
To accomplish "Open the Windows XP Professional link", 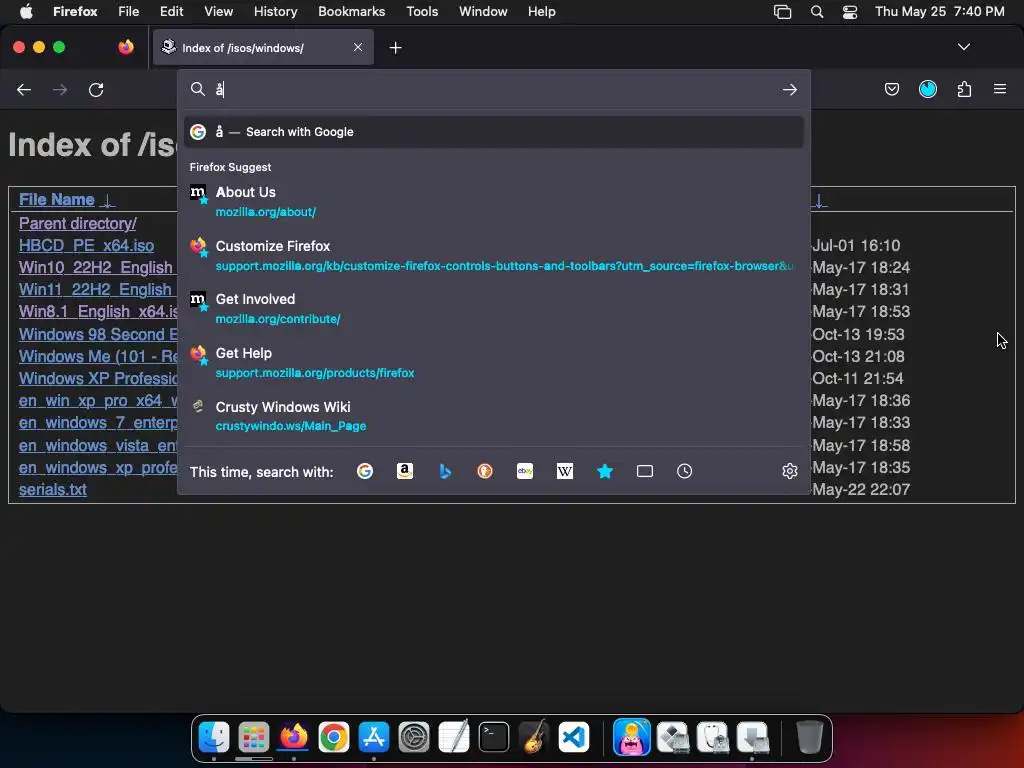I will click(x=97, y=379).
